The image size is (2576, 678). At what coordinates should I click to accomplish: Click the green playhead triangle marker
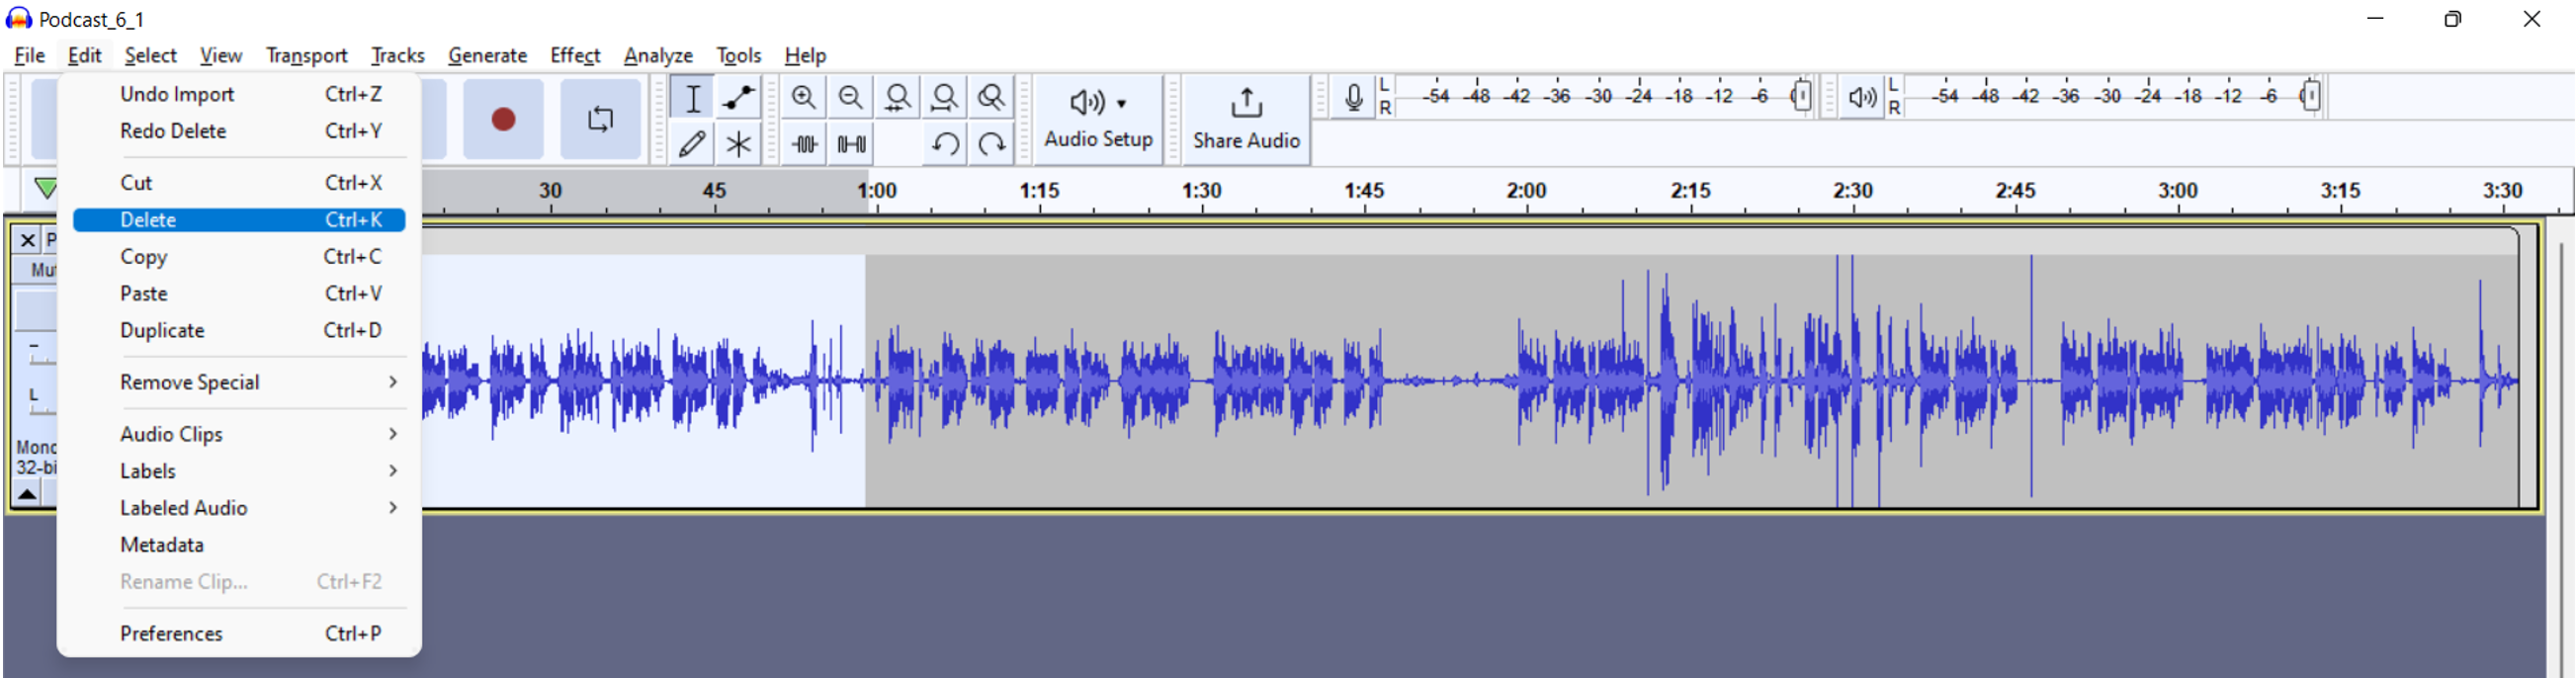point(45,188)
